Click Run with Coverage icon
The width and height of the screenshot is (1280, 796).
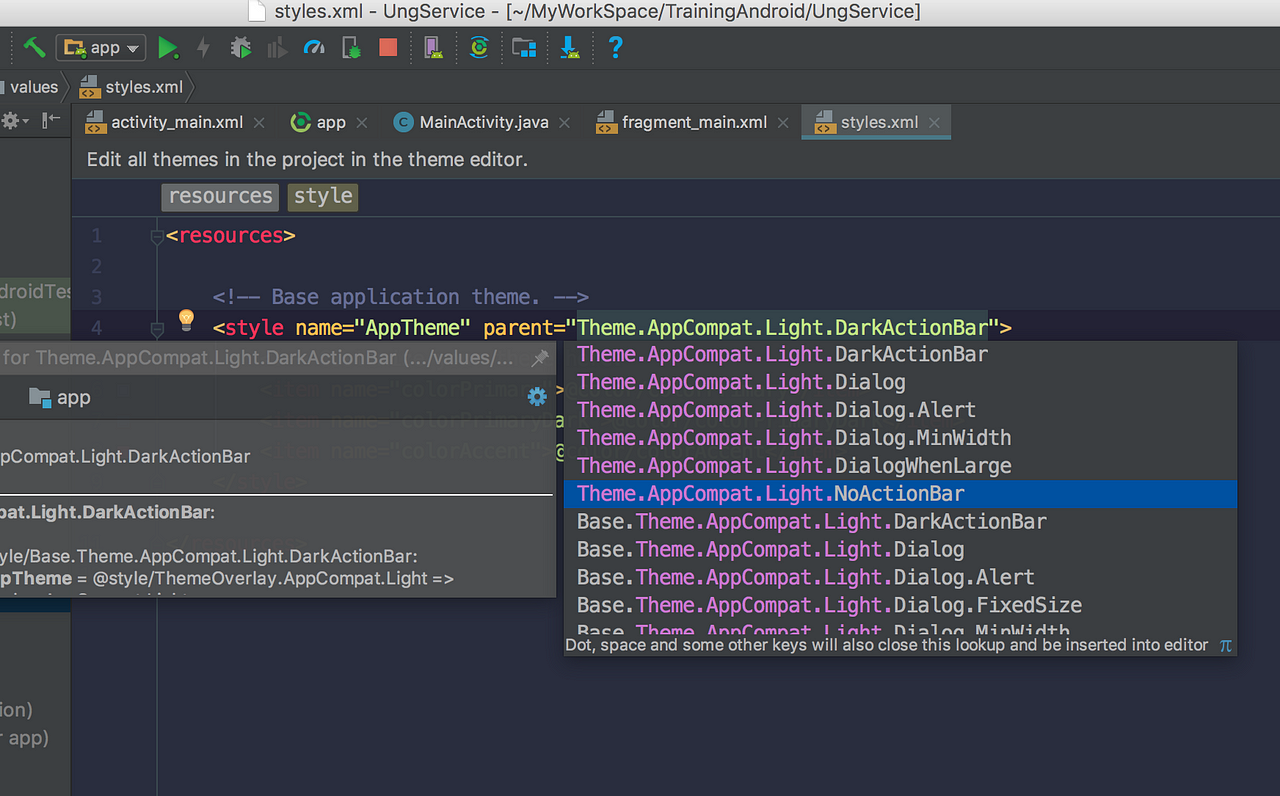pos(277,47)
